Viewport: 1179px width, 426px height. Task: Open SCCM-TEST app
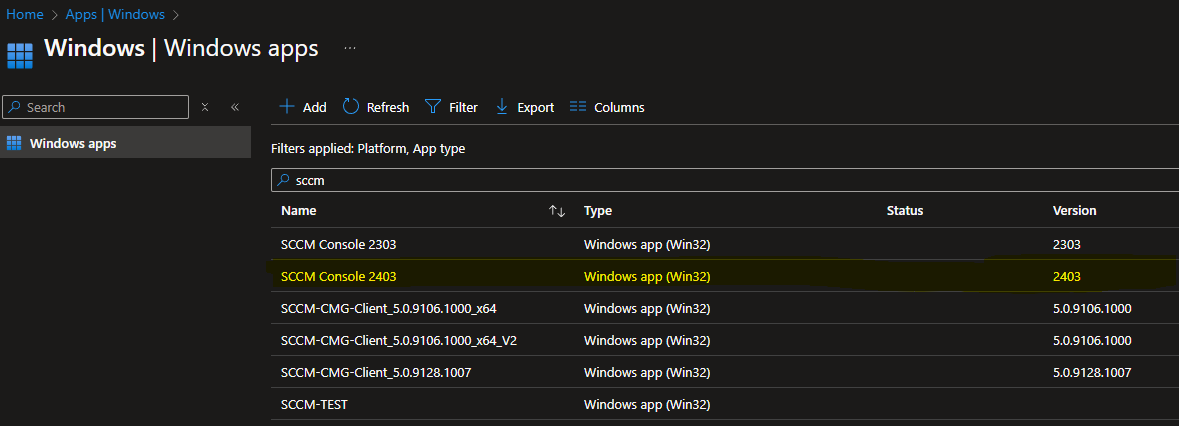314,404
